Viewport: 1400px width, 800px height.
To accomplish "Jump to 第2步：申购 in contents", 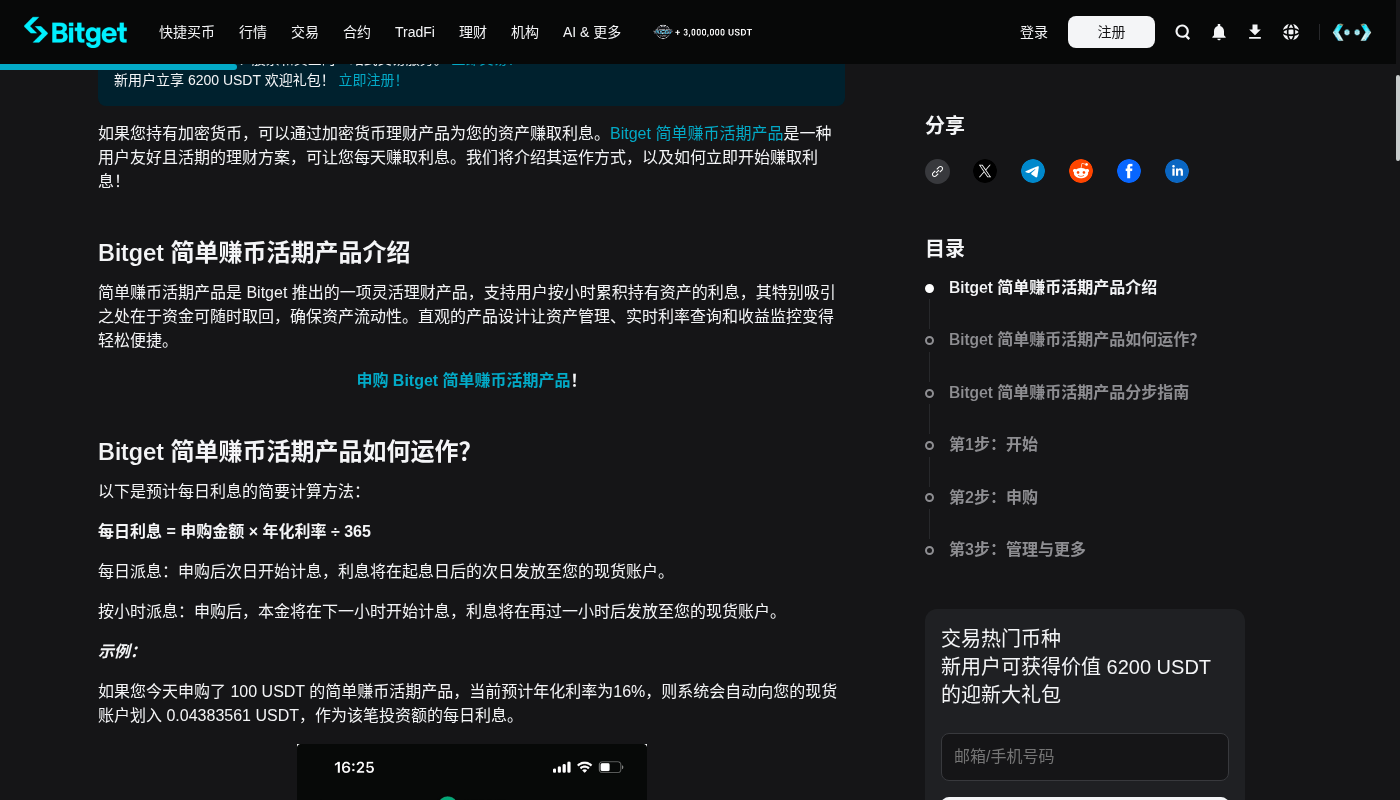I will [x=993, y=497].
